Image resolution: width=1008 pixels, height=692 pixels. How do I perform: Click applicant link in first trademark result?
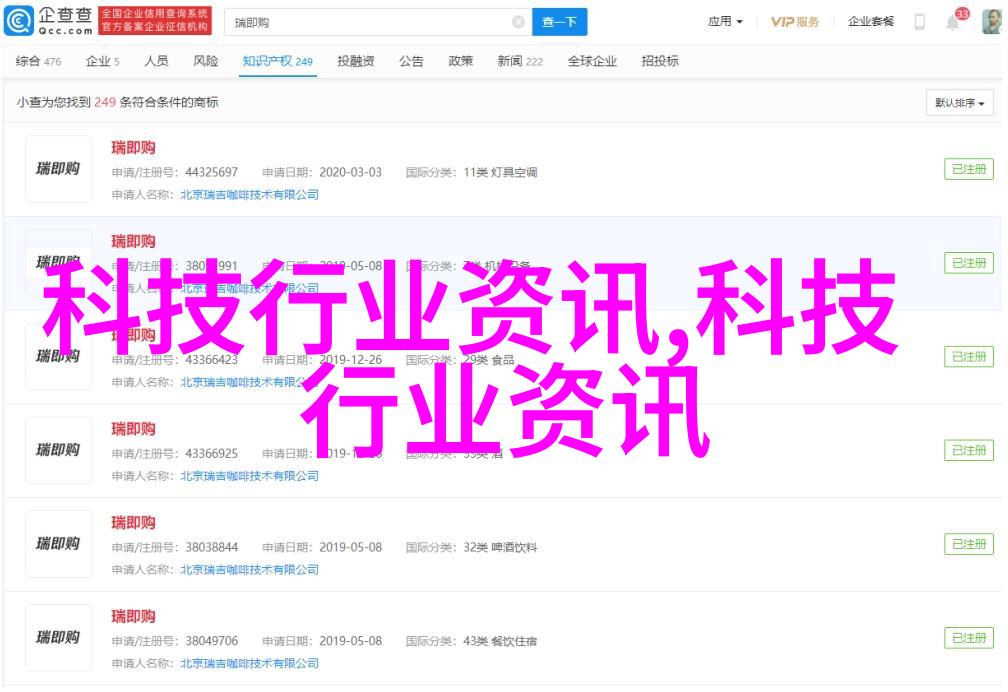249,195
